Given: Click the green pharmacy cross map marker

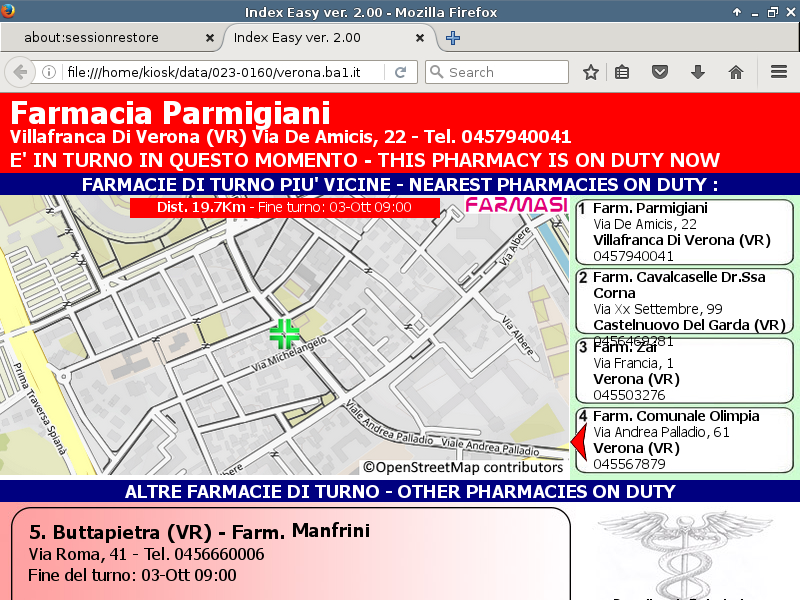Looking at the screenshot, I should [284, 333].
